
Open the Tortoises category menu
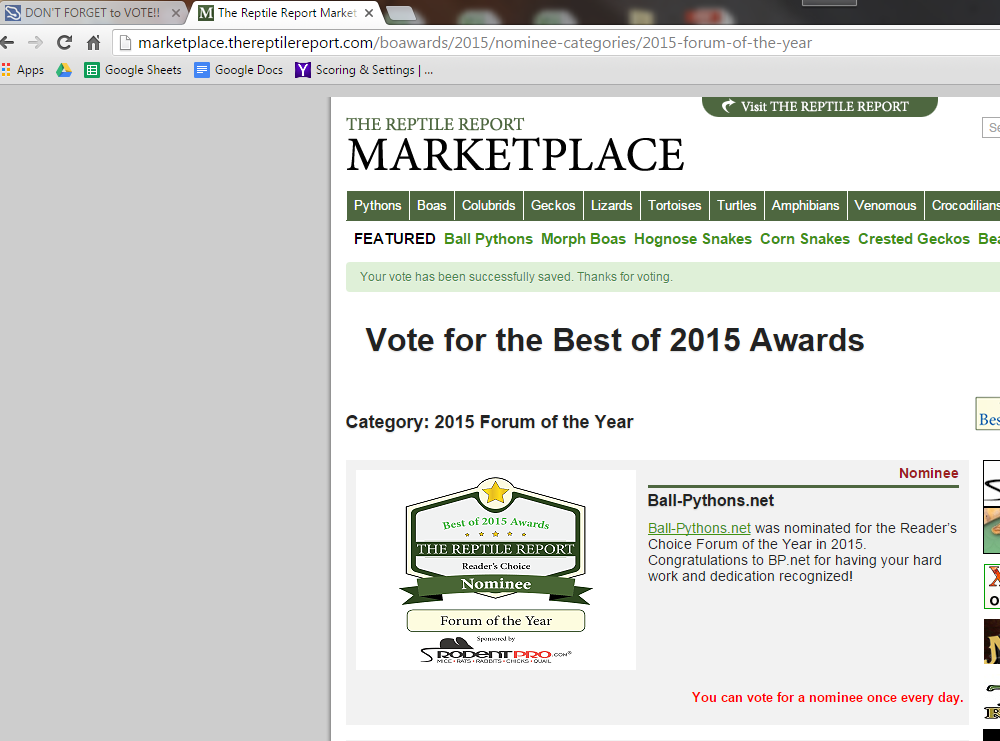(x=675, y=205)
